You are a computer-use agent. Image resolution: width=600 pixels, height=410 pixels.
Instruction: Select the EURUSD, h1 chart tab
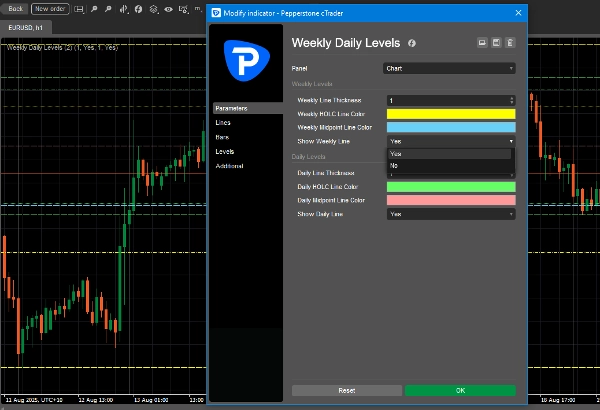[x=26, y=28]
